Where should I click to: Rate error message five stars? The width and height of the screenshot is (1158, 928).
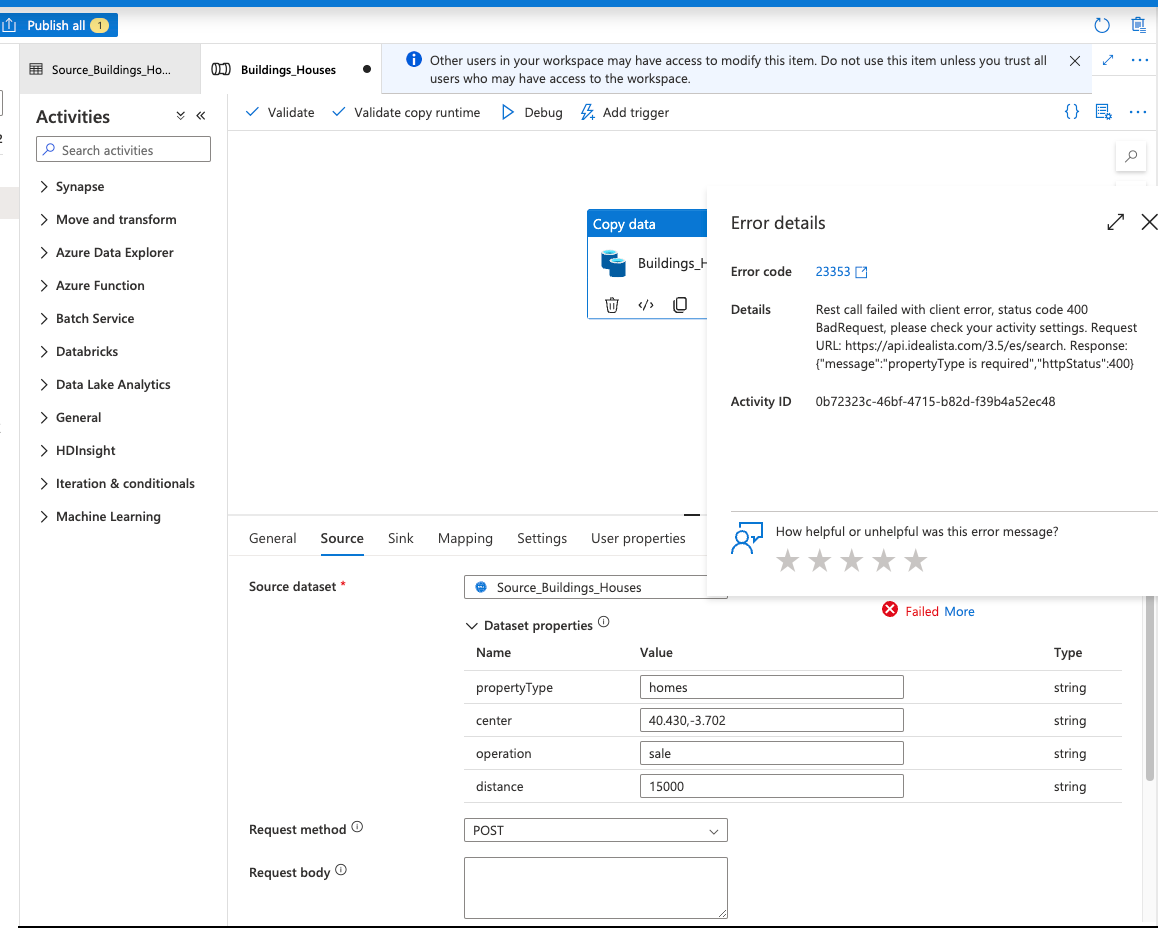(915, 560)
